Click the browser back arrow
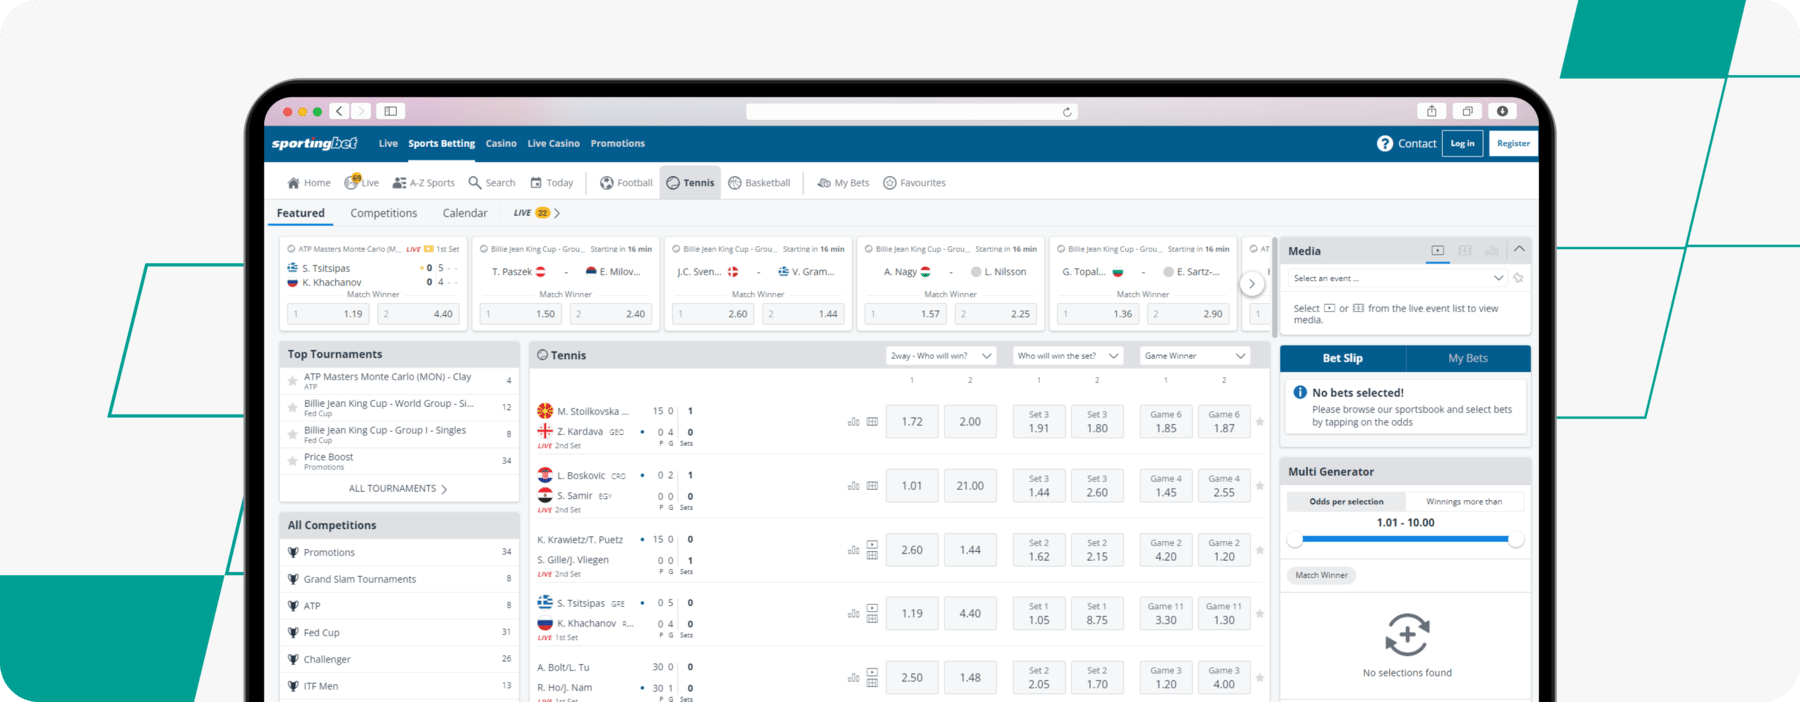This screenshot has width=1800, height=702. pyautogui.click(x=340, y=111)
